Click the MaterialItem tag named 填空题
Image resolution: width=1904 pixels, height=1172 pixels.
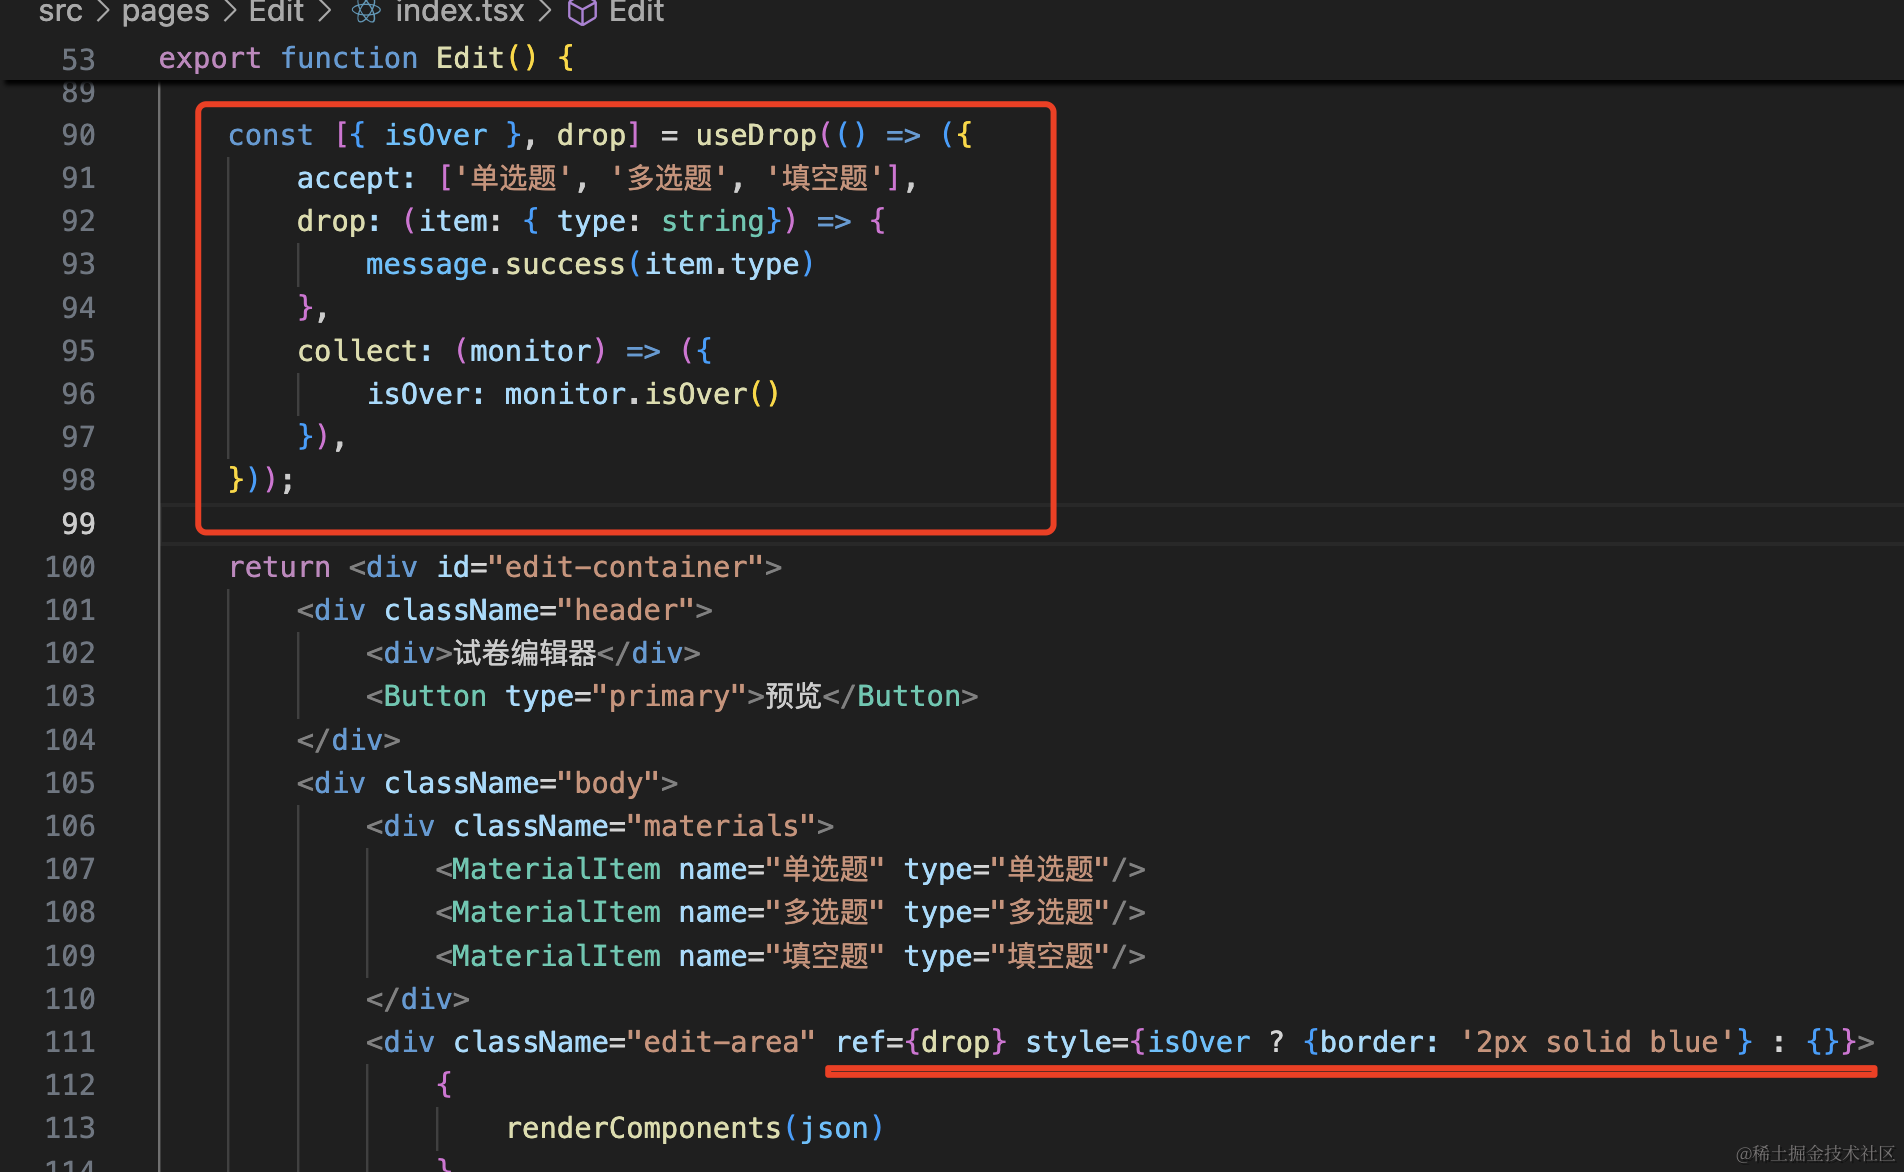(x=555, y=956)
